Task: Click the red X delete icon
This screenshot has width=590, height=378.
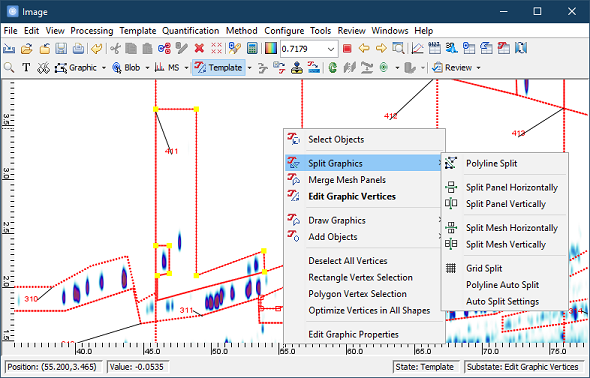Action: [x=199, y=49]
